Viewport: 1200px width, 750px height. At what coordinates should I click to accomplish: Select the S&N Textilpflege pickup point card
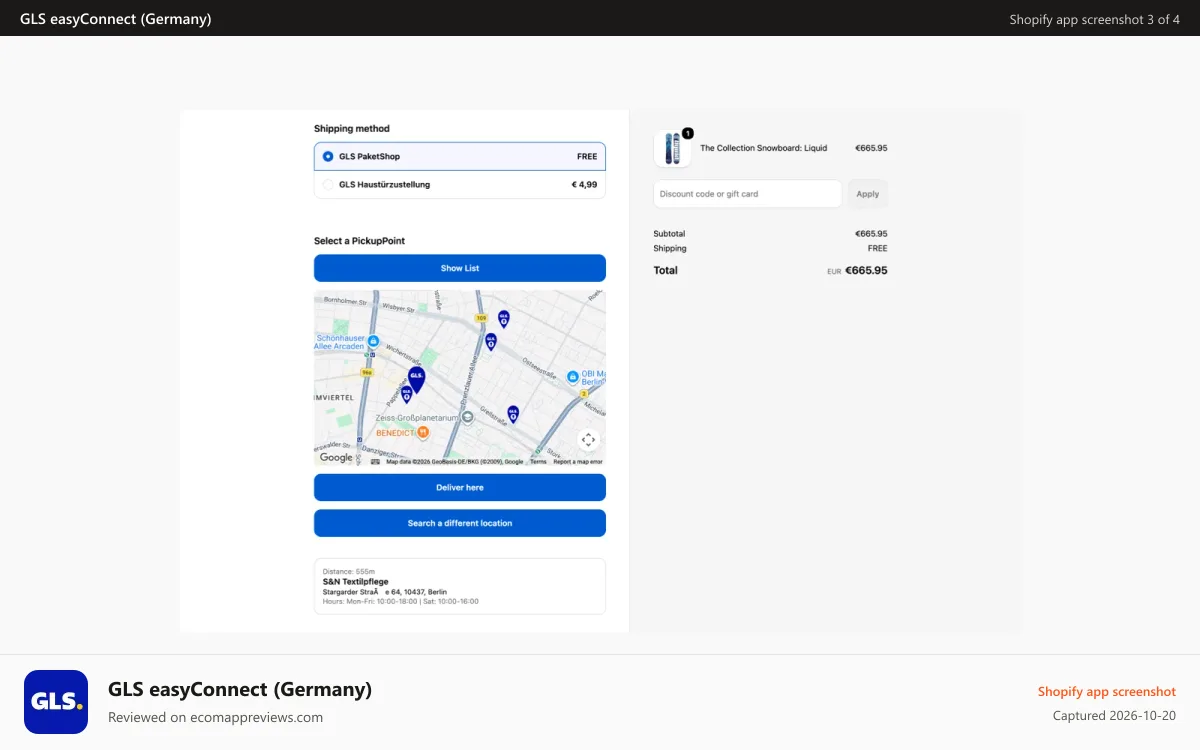[x=460, y=586]
